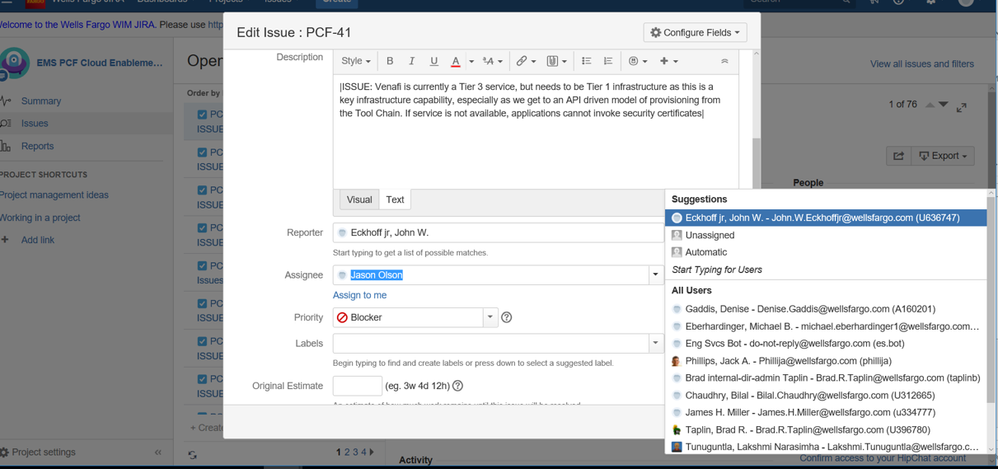The height and width of the screenshot is (469, 998).
Task: Open the Priority help icon
Action: click(x=507, y=317)
